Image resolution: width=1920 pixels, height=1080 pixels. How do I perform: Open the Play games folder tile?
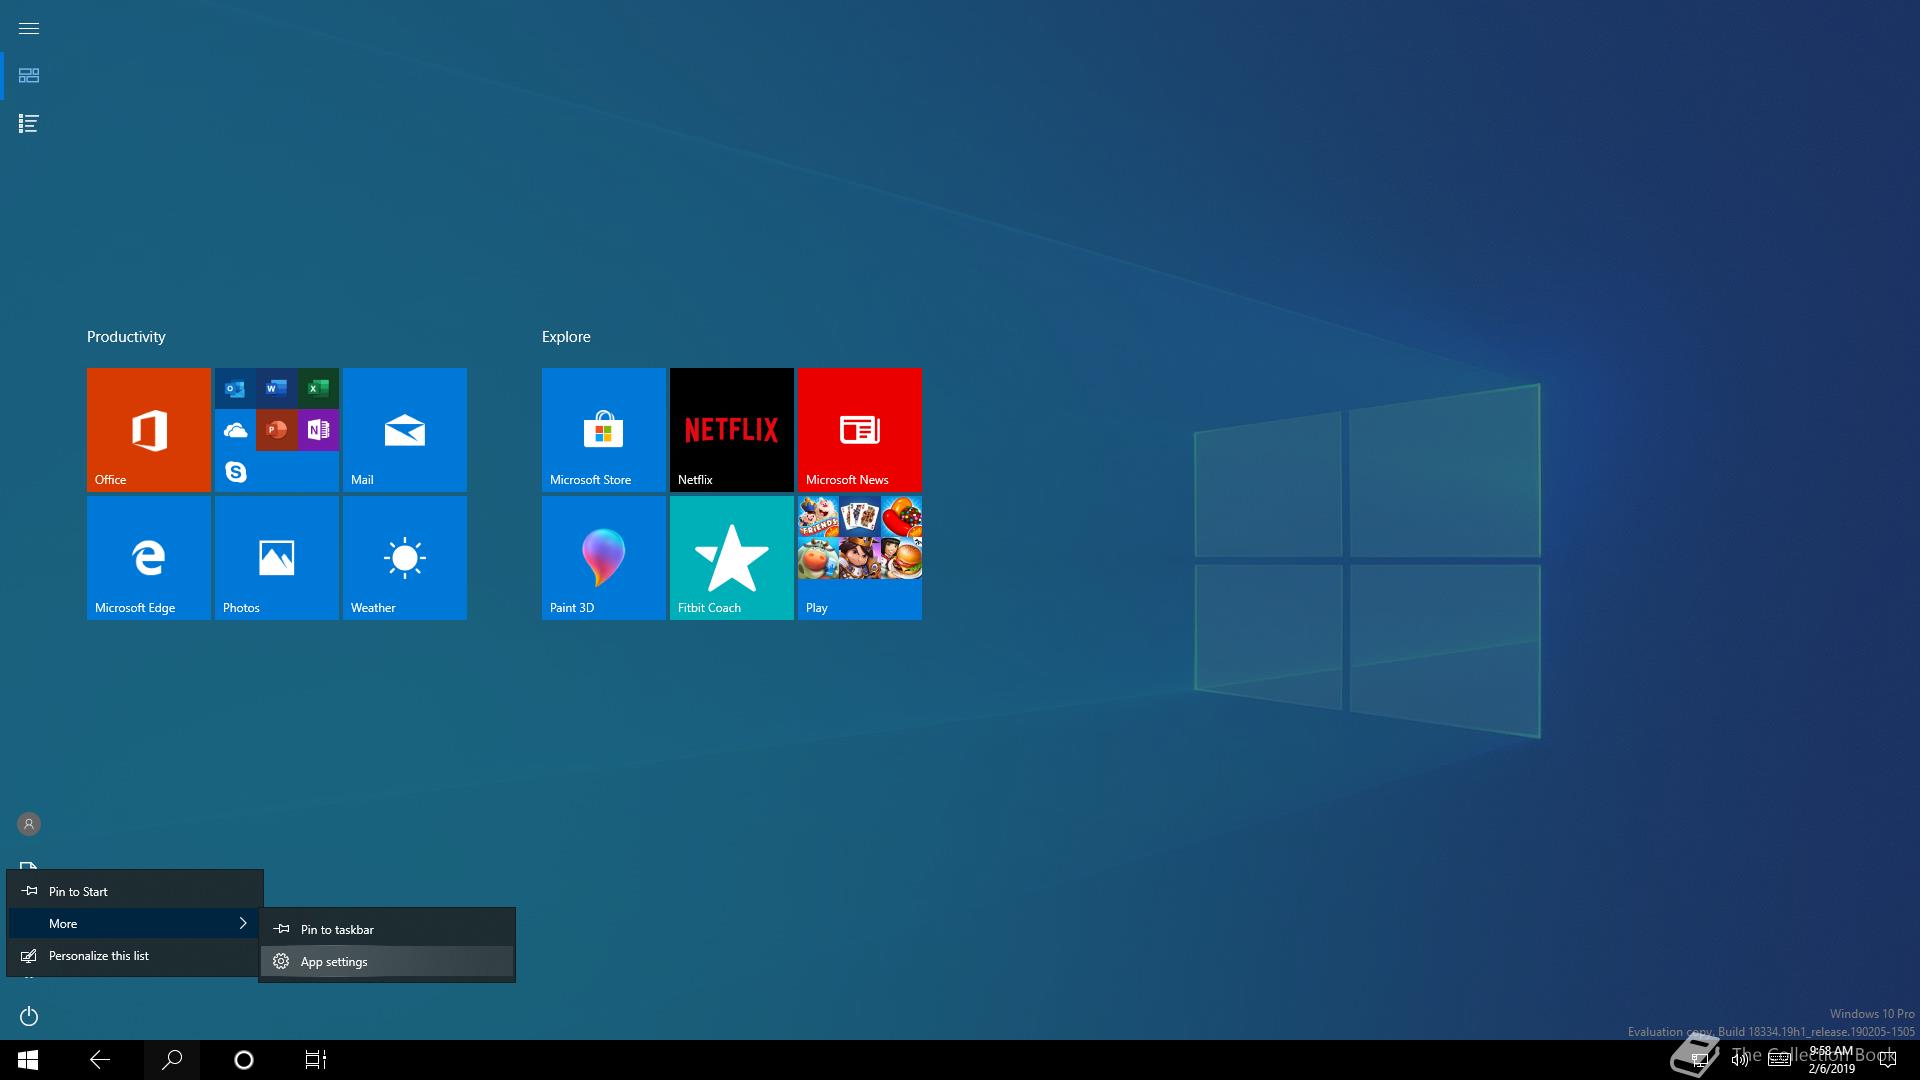[x=859, y=557]
